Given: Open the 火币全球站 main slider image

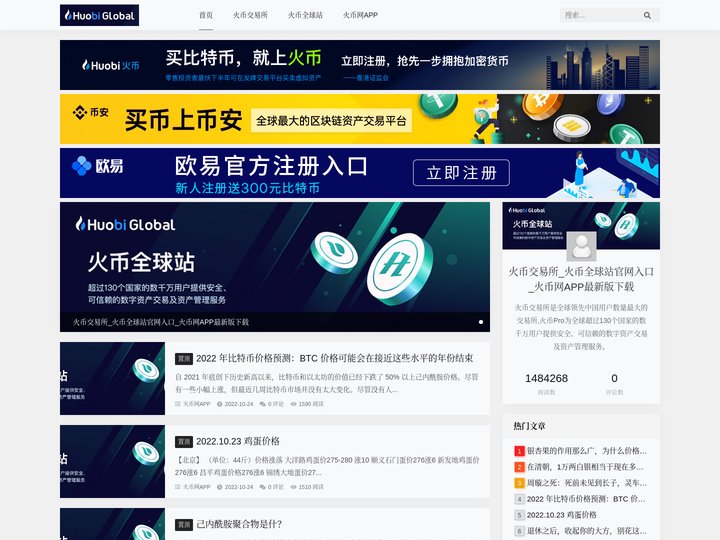Looking at the screenshot, I should [275, 267].
